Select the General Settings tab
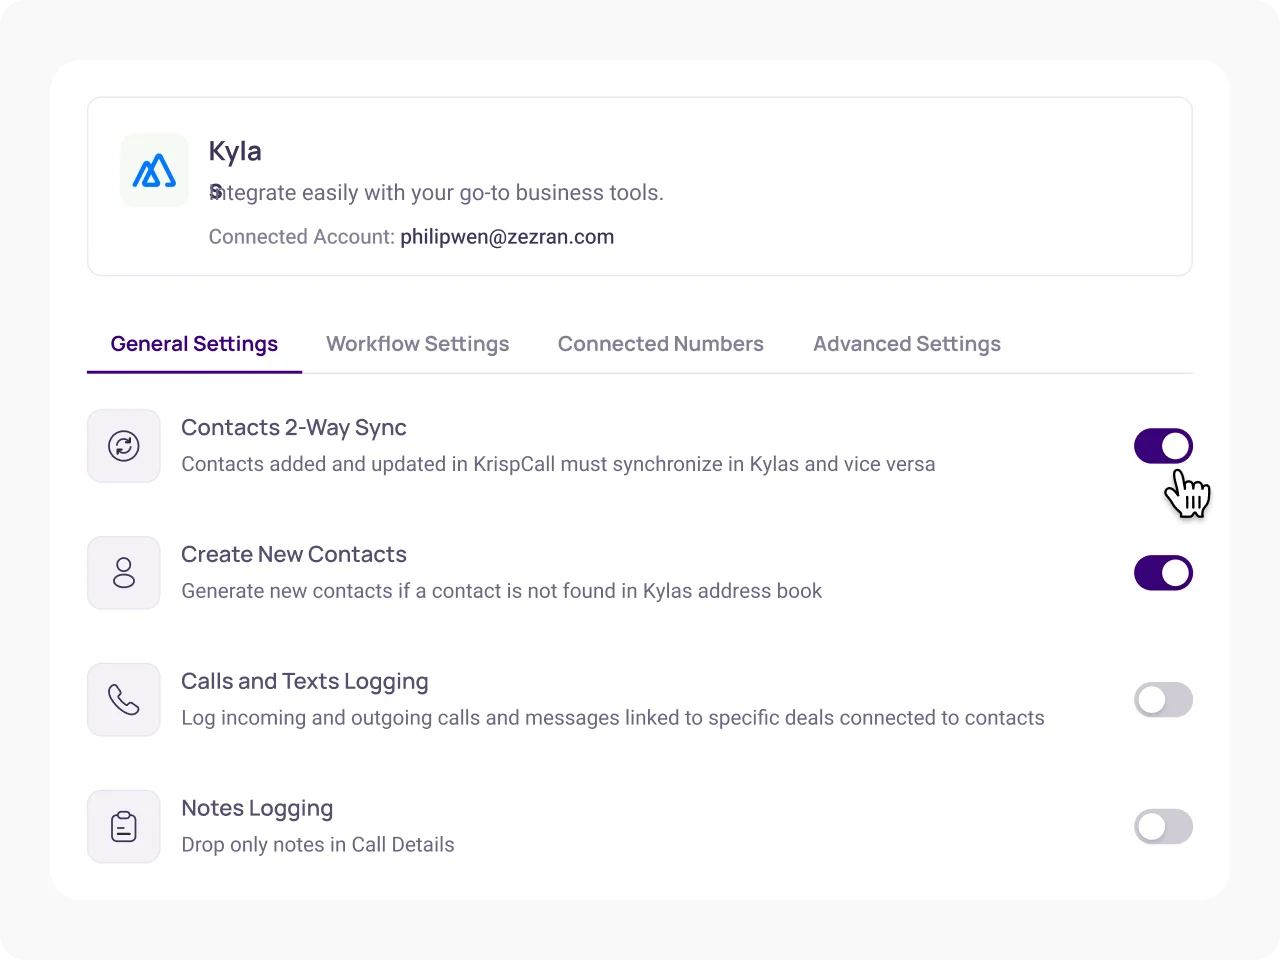 coord(194,344)
